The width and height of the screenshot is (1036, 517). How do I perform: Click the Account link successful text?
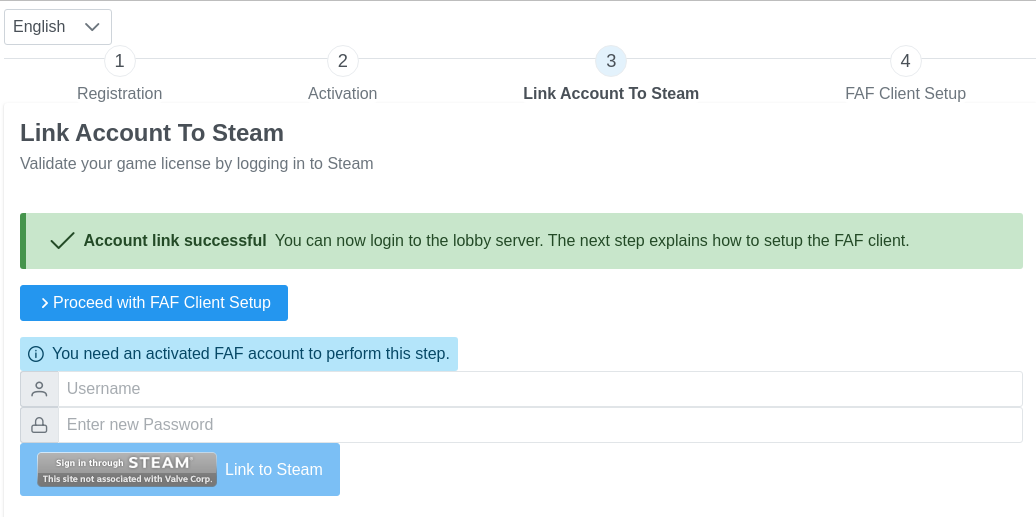175,241
